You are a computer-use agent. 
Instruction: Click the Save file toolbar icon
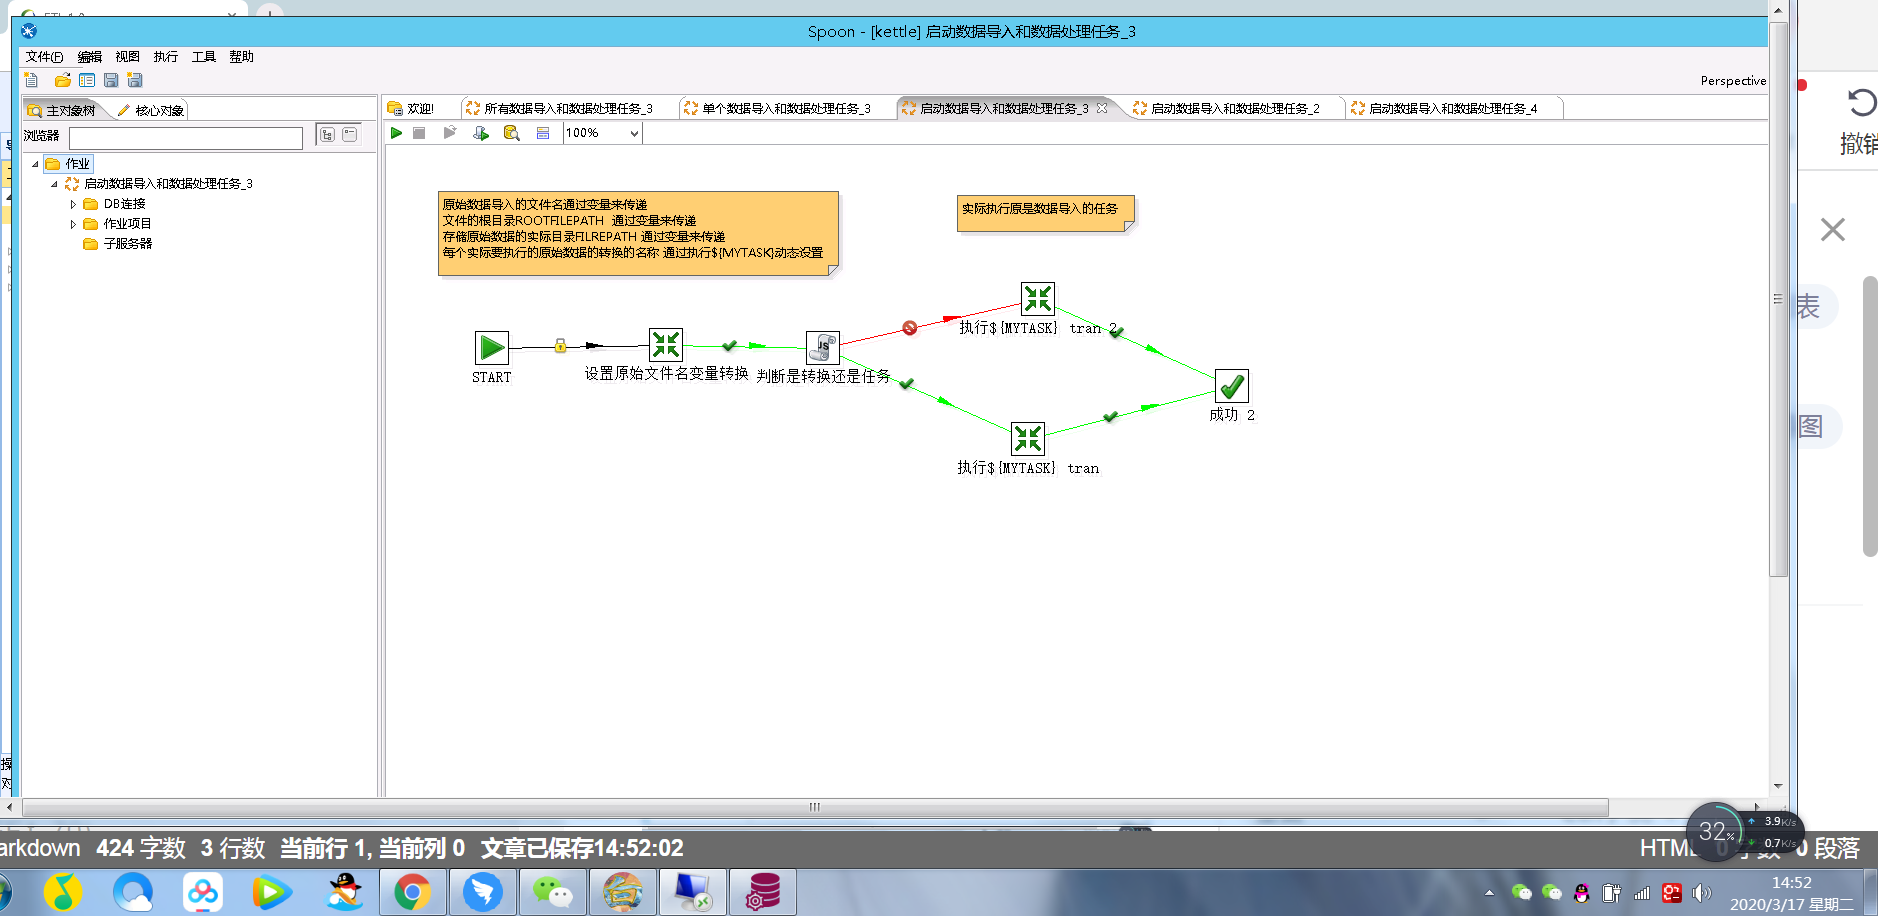pos(111,80)
